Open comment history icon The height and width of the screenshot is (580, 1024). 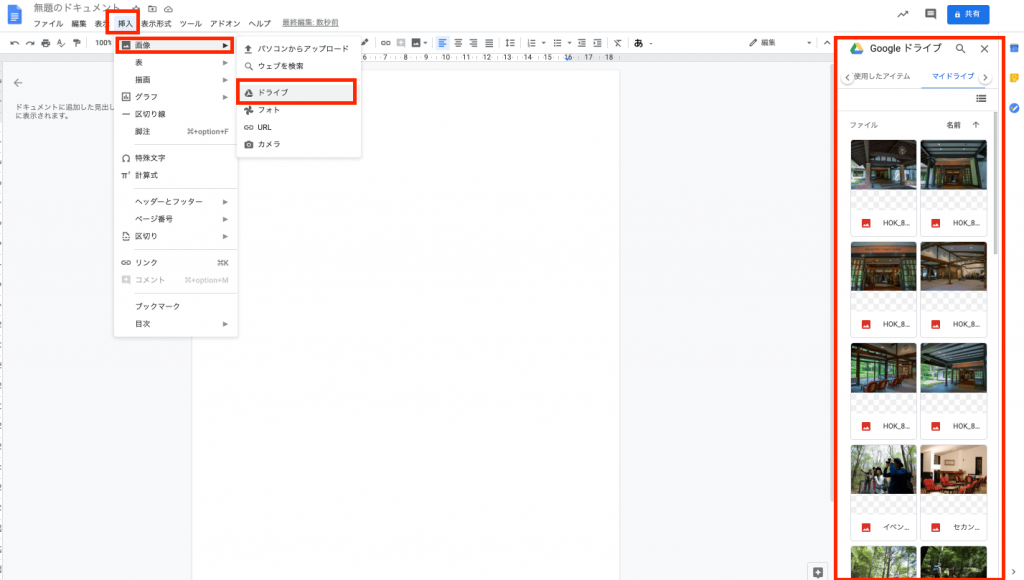931,14
